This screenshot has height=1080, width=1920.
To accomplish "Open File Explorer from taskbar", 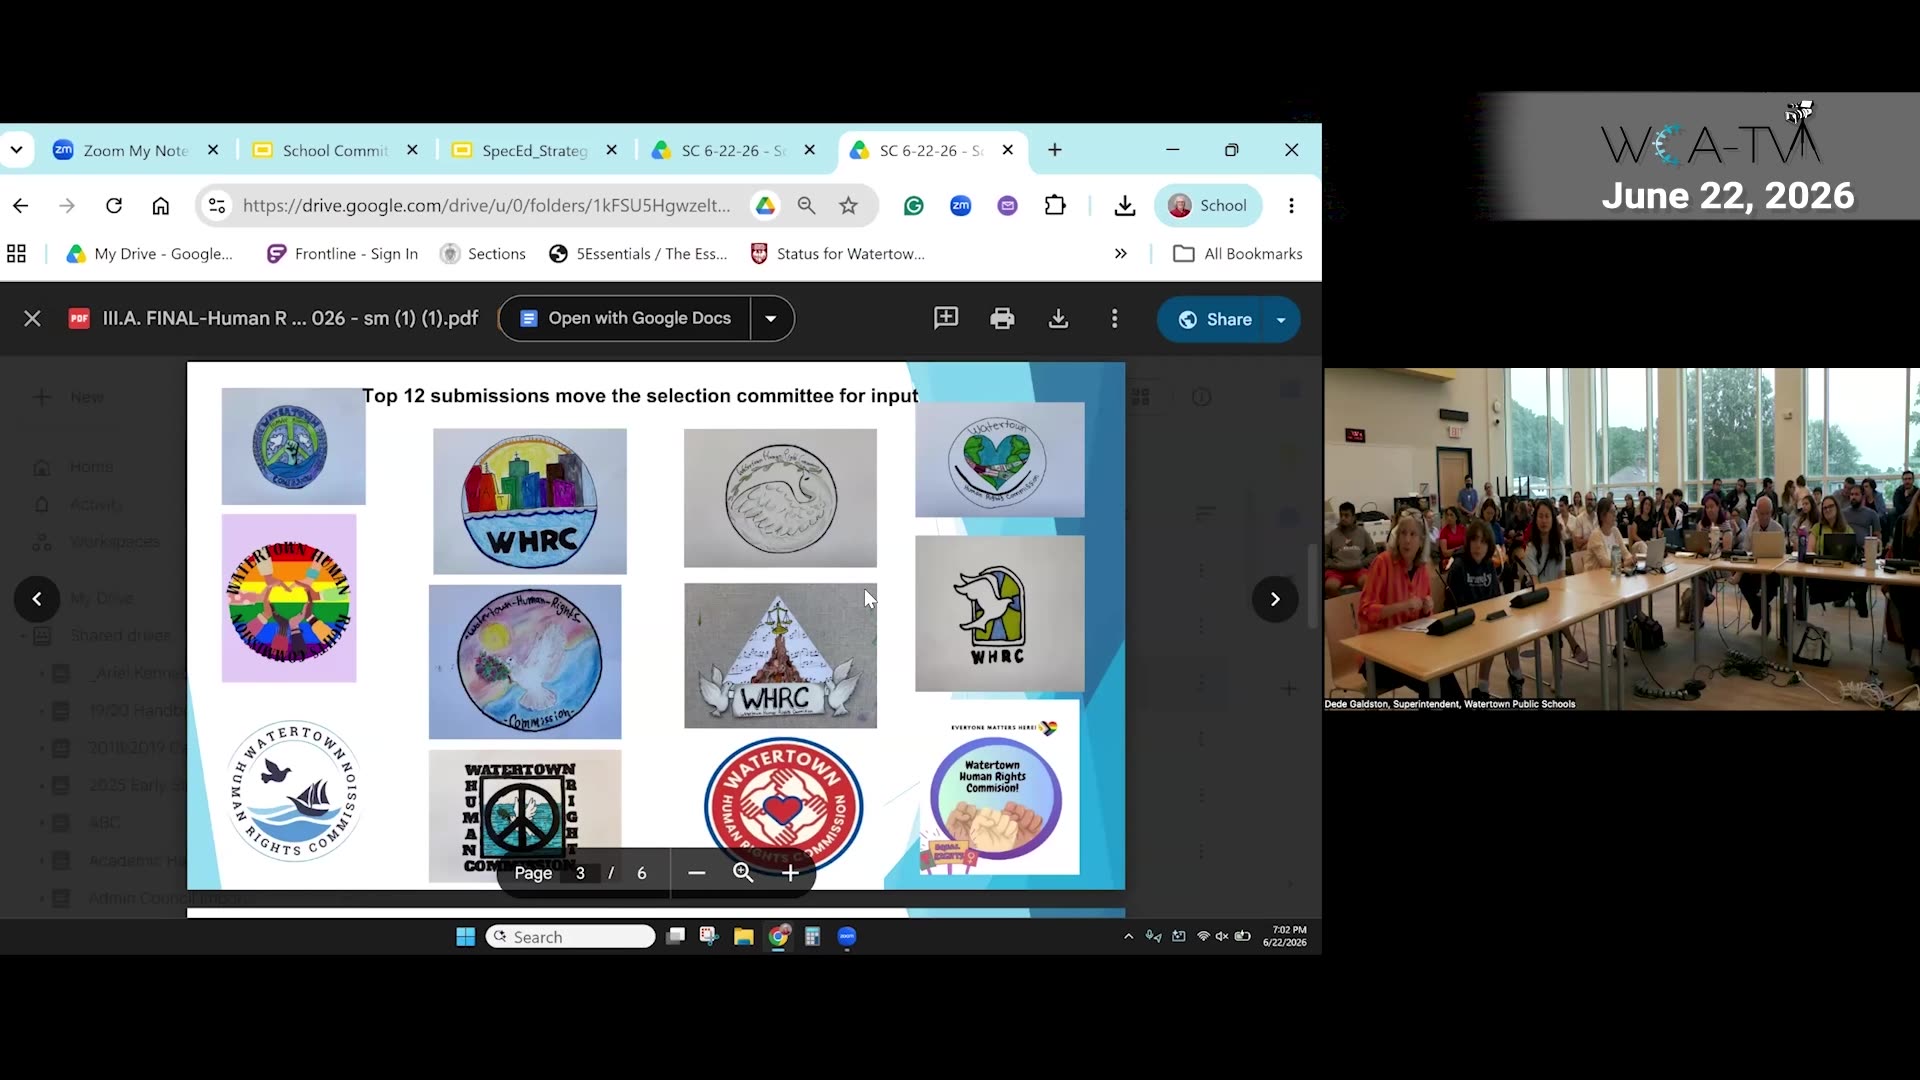I will click(x=743, y=937).
